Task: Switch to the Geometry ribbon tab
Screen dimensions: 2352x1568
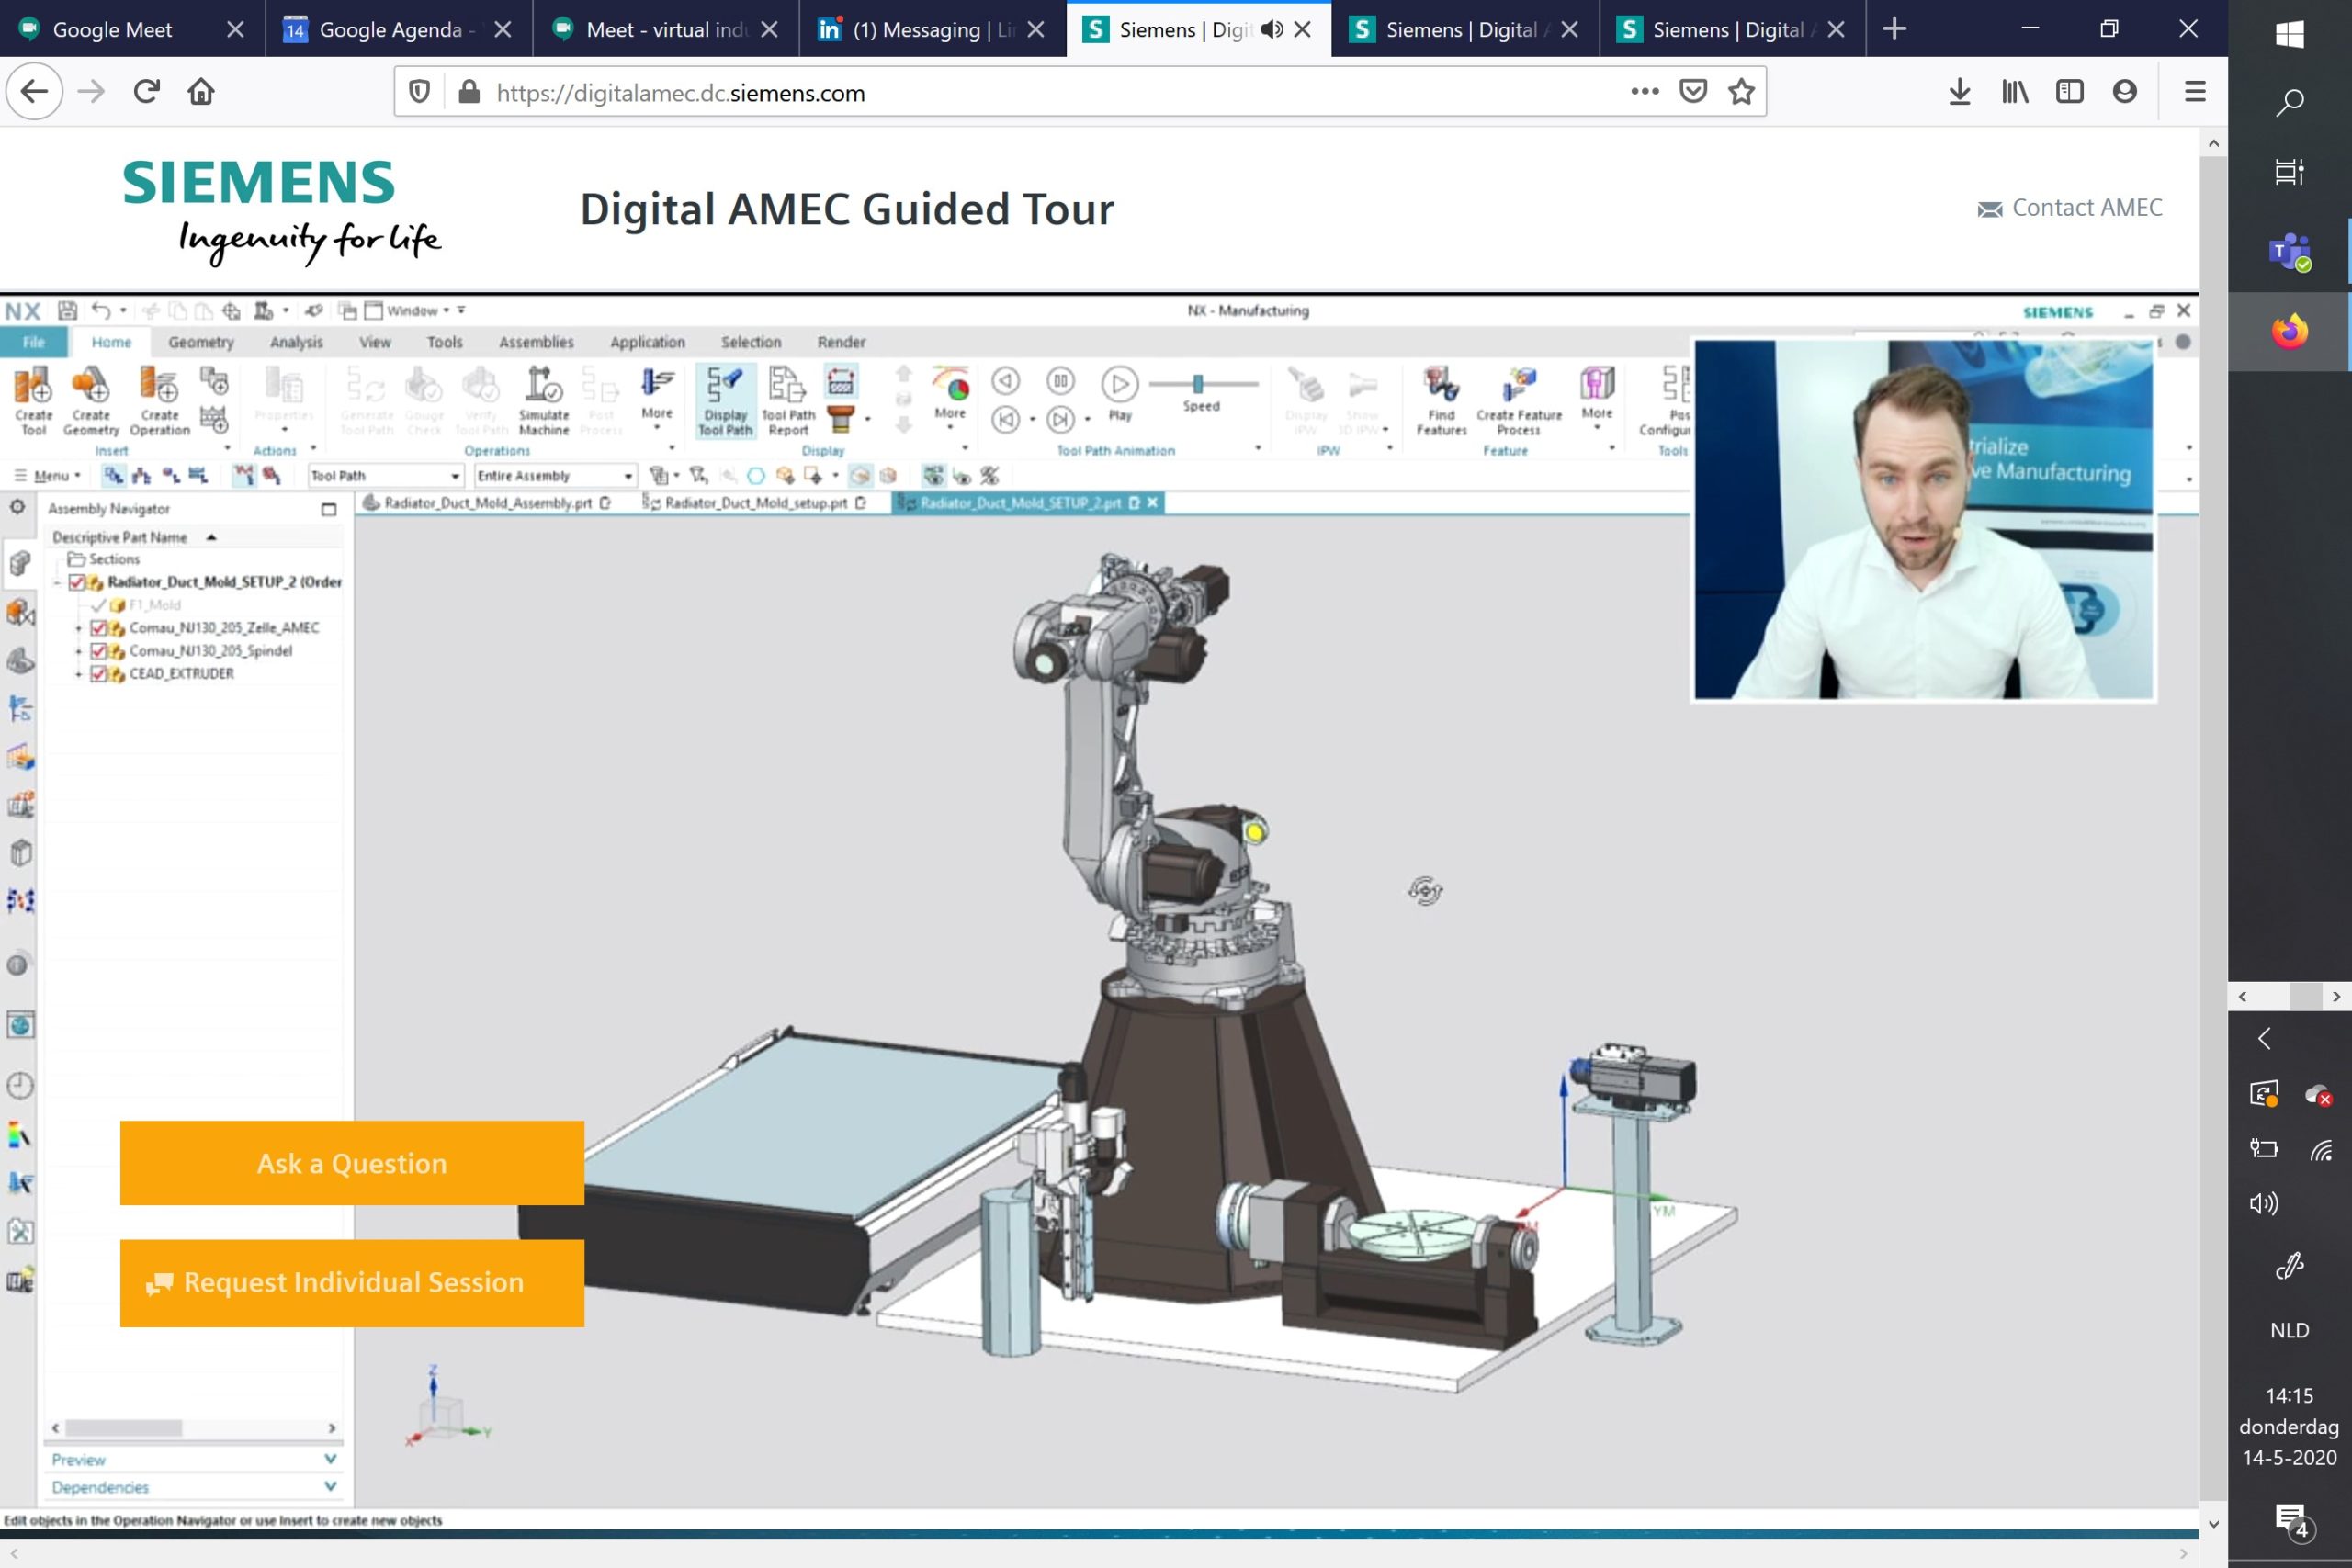Action: (x=201, y=342)
